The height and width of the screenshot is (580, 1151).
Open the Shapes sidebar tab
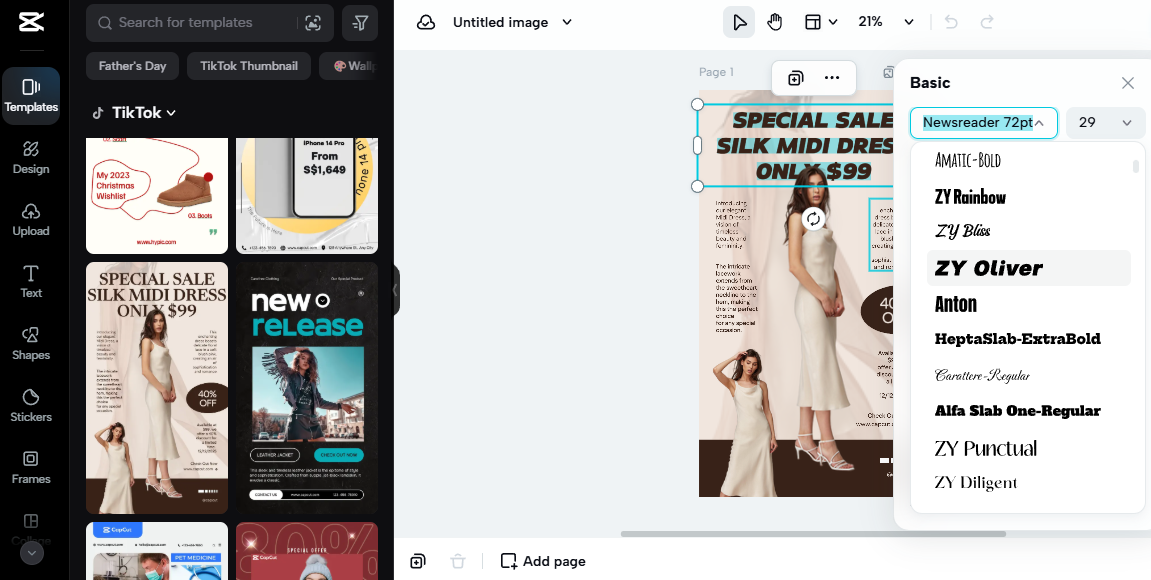[31, 344]
